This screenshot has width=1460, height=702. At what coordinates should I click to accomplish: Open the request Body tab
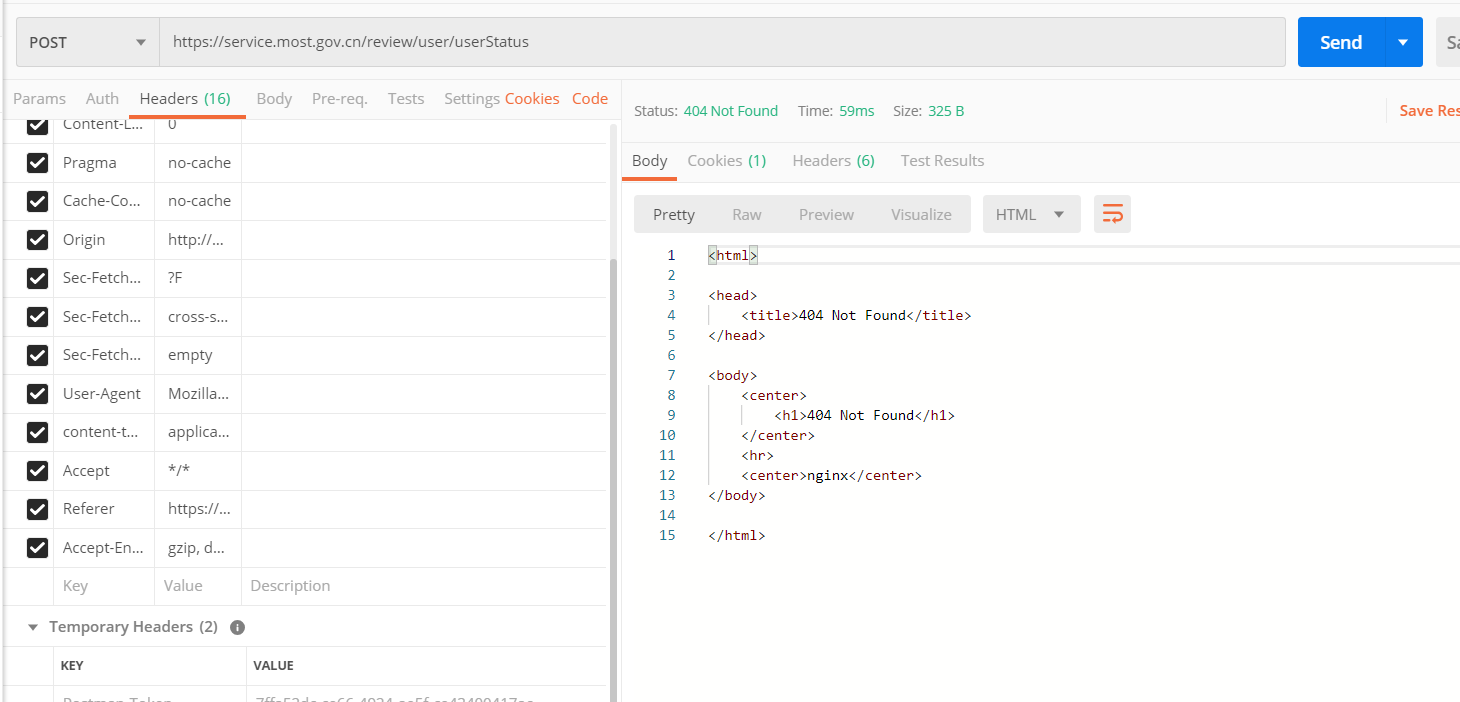click(x=274, y=98)
